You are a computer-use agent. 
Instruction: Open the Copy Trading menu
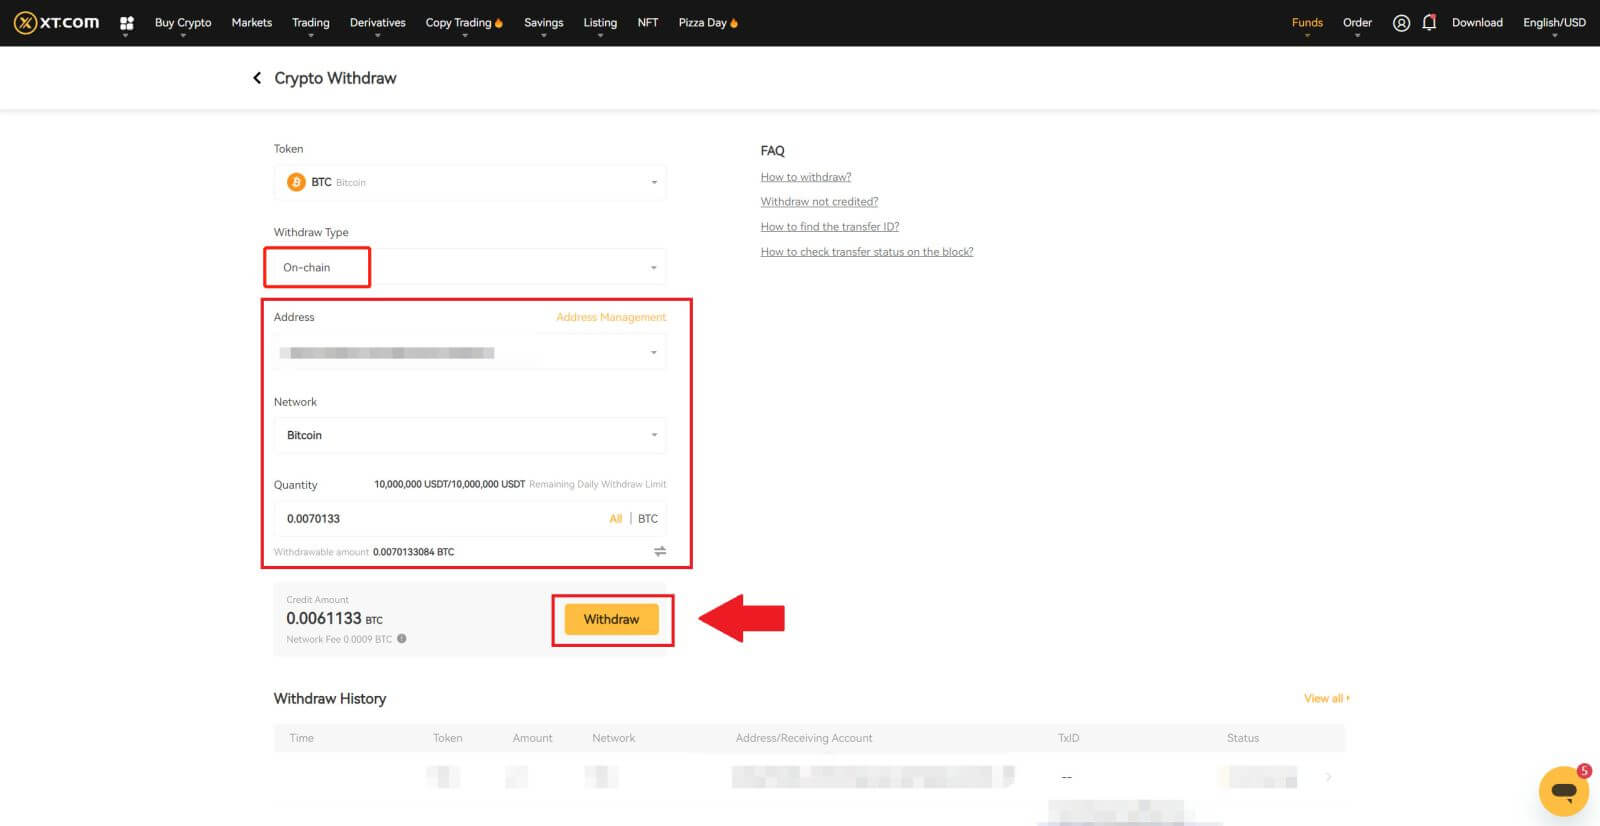click(x=458, y=22)
